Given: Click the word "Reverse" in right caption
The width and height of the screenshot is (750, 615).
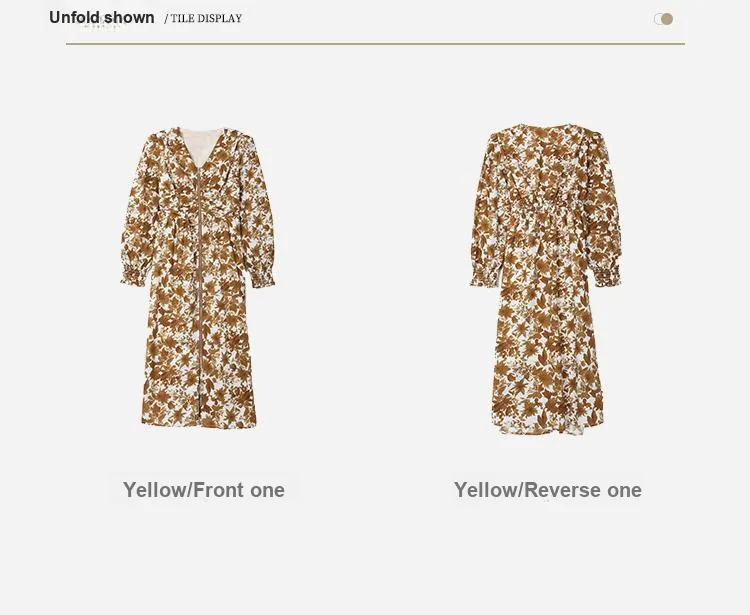Looking at the screenshot, I should pos(562,490).
